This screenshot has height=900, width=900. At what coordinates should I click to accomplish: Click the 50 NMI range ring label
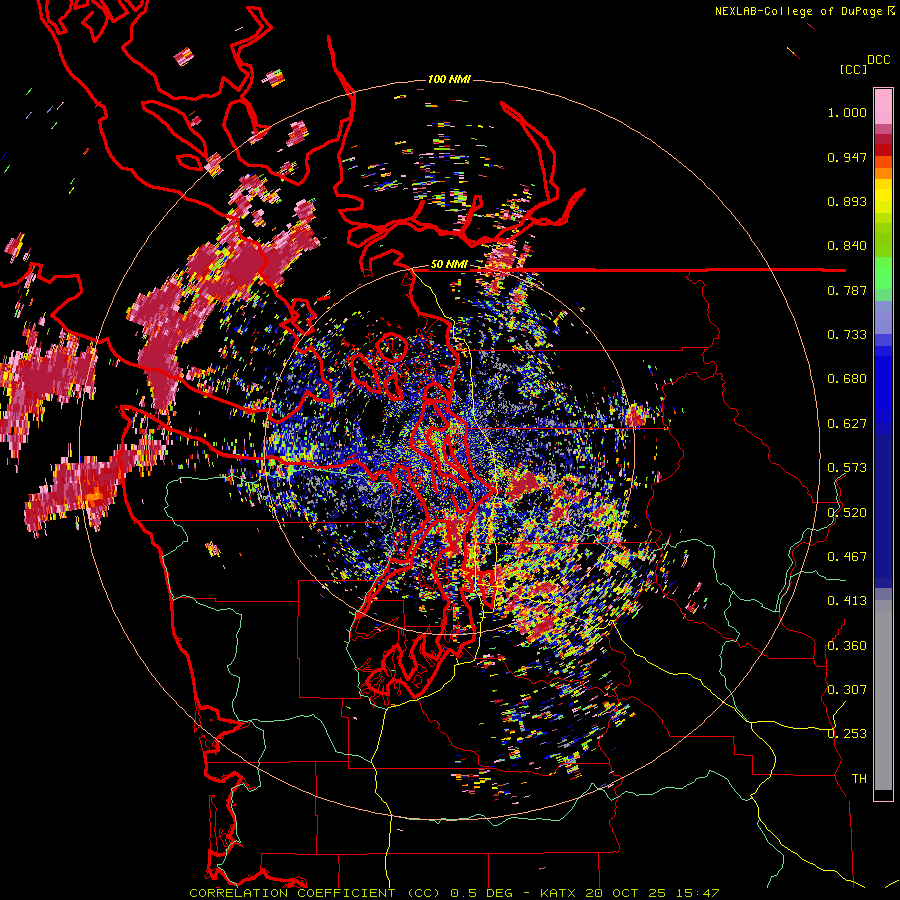pyautogui.click(x=449, y=265)
